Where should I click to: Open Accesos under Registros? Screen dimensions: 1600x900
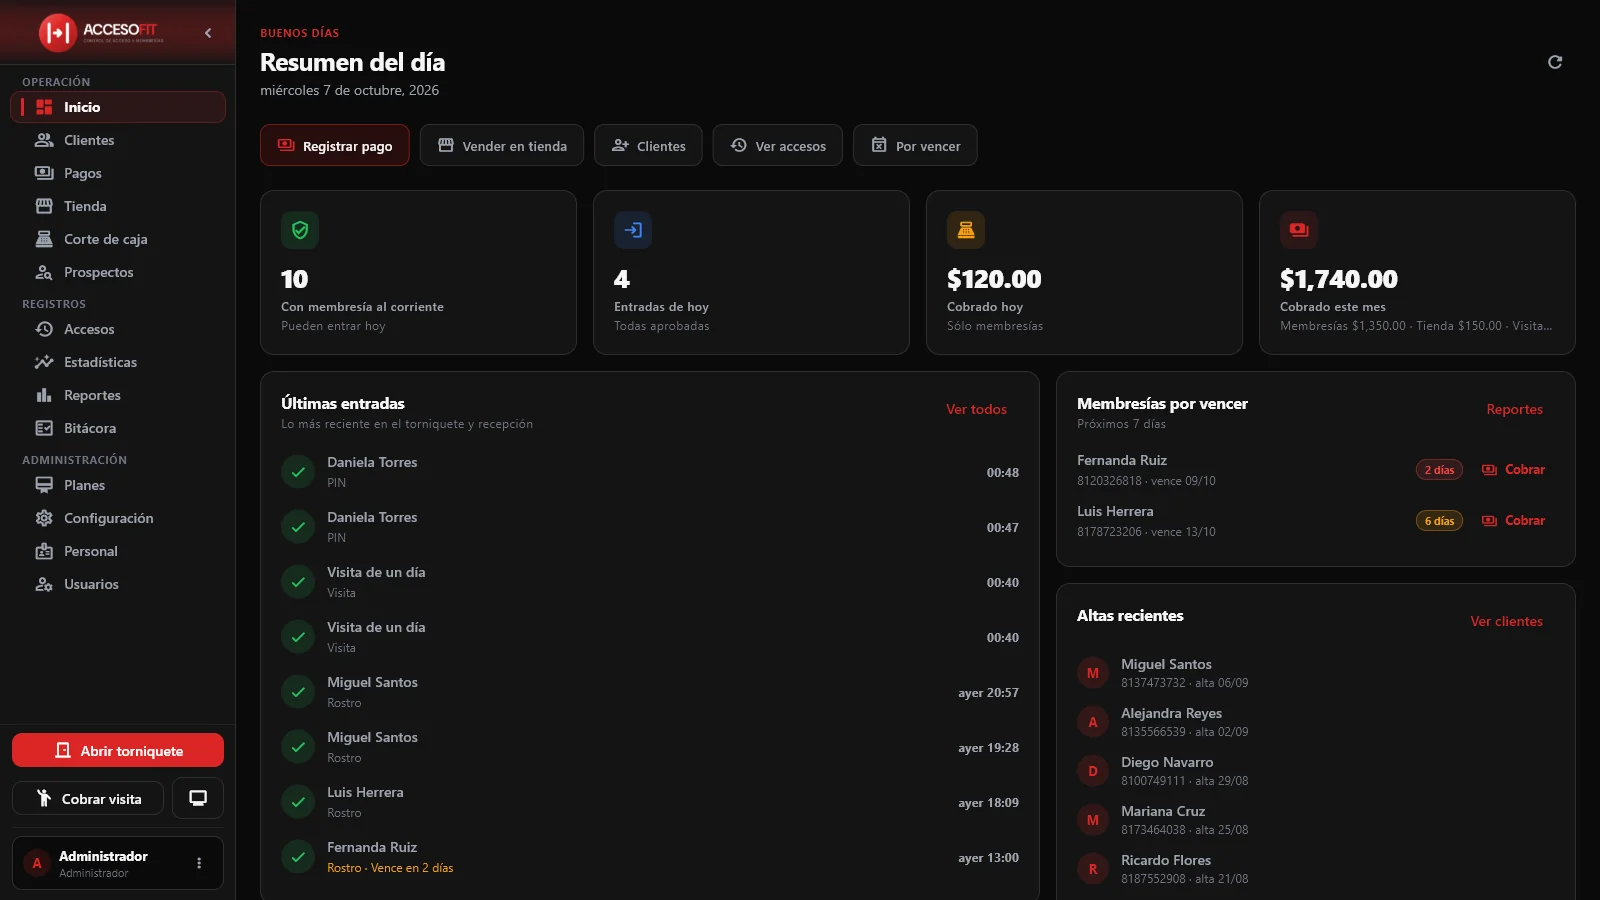pyautogui.click(x=118, y=329)
